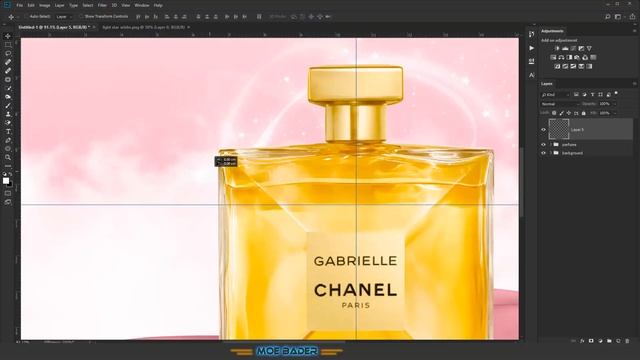Open the background color swatch
Screen dimensions: 640x360
[10, 185]
